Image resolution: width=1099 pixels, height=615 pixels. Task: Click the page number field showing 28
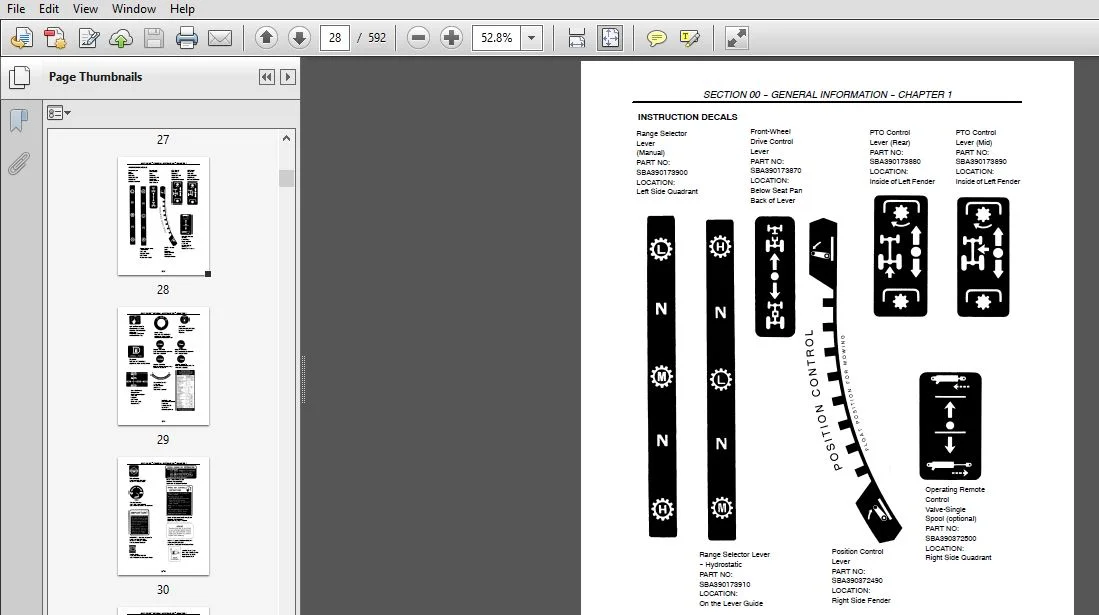tap(335, 38)
